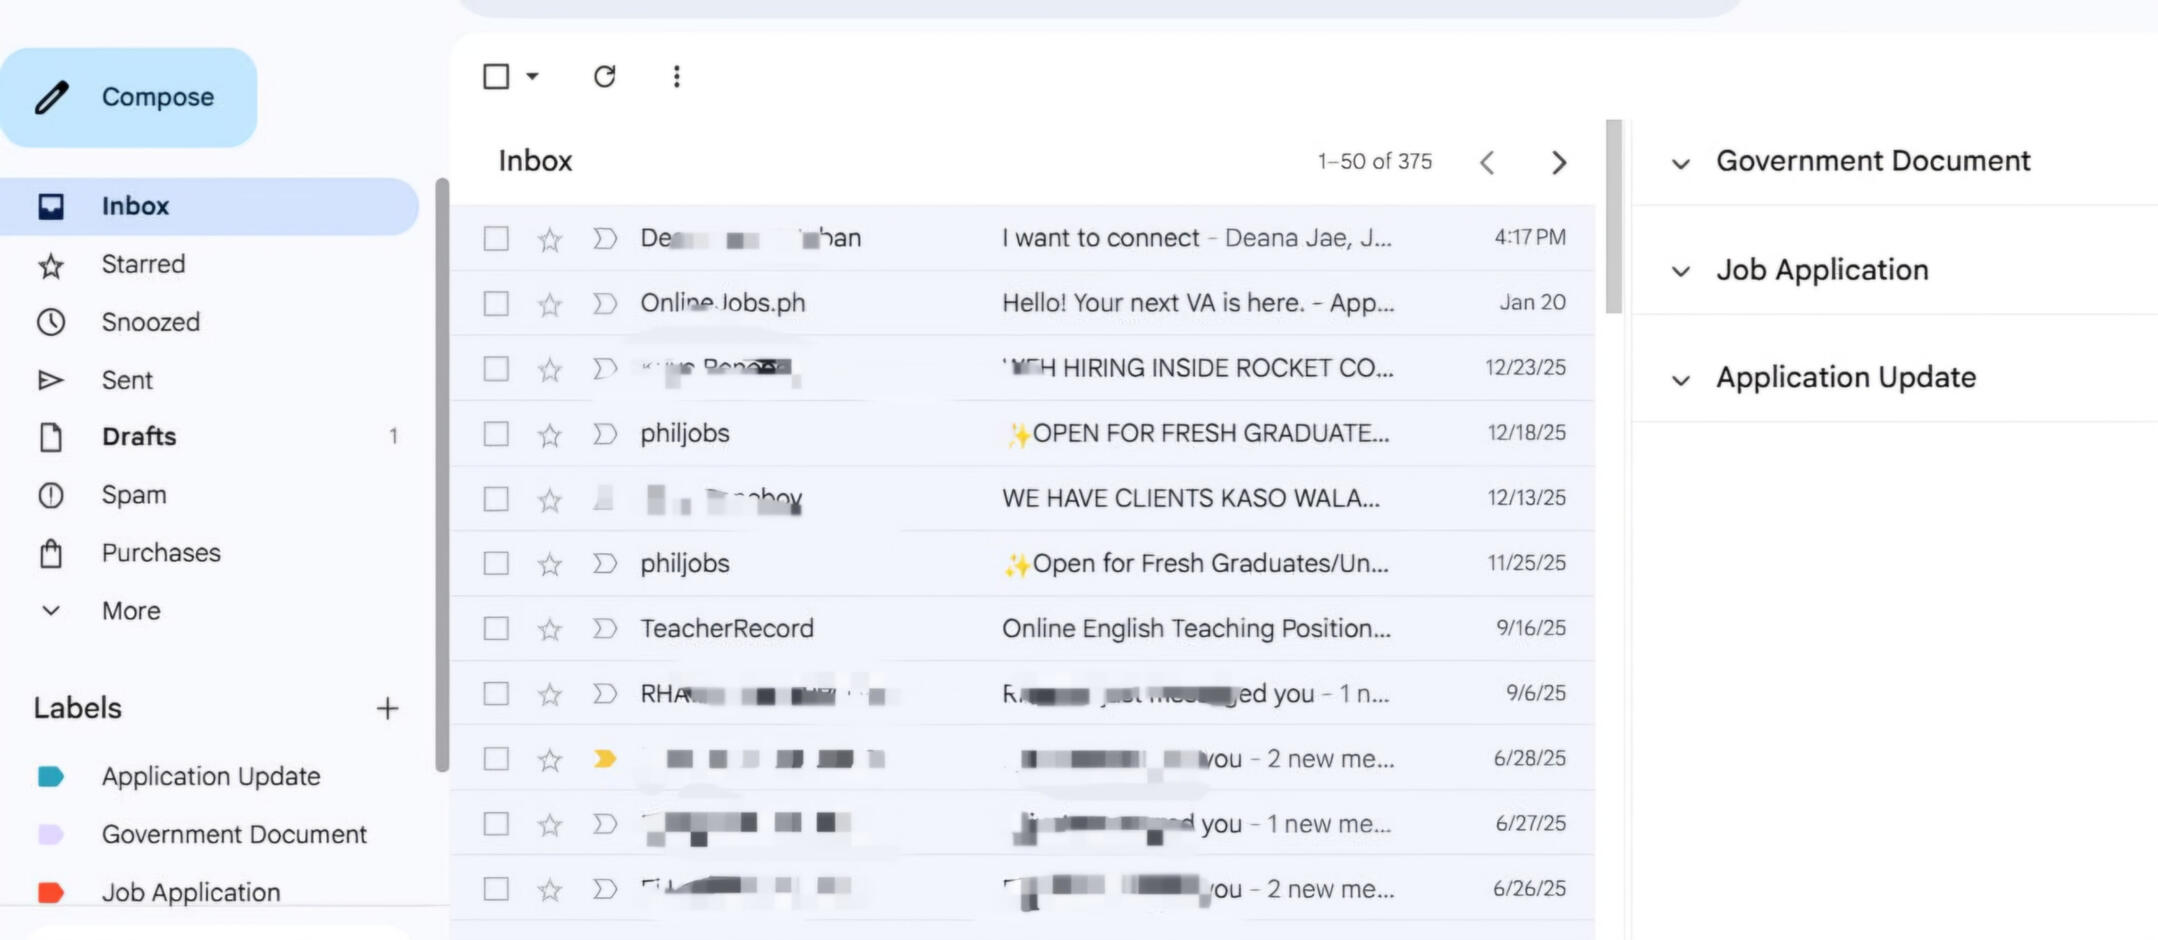Star the 'I want to connect' email
This screenshot has height=940, width=2158.
pos(550,239)
